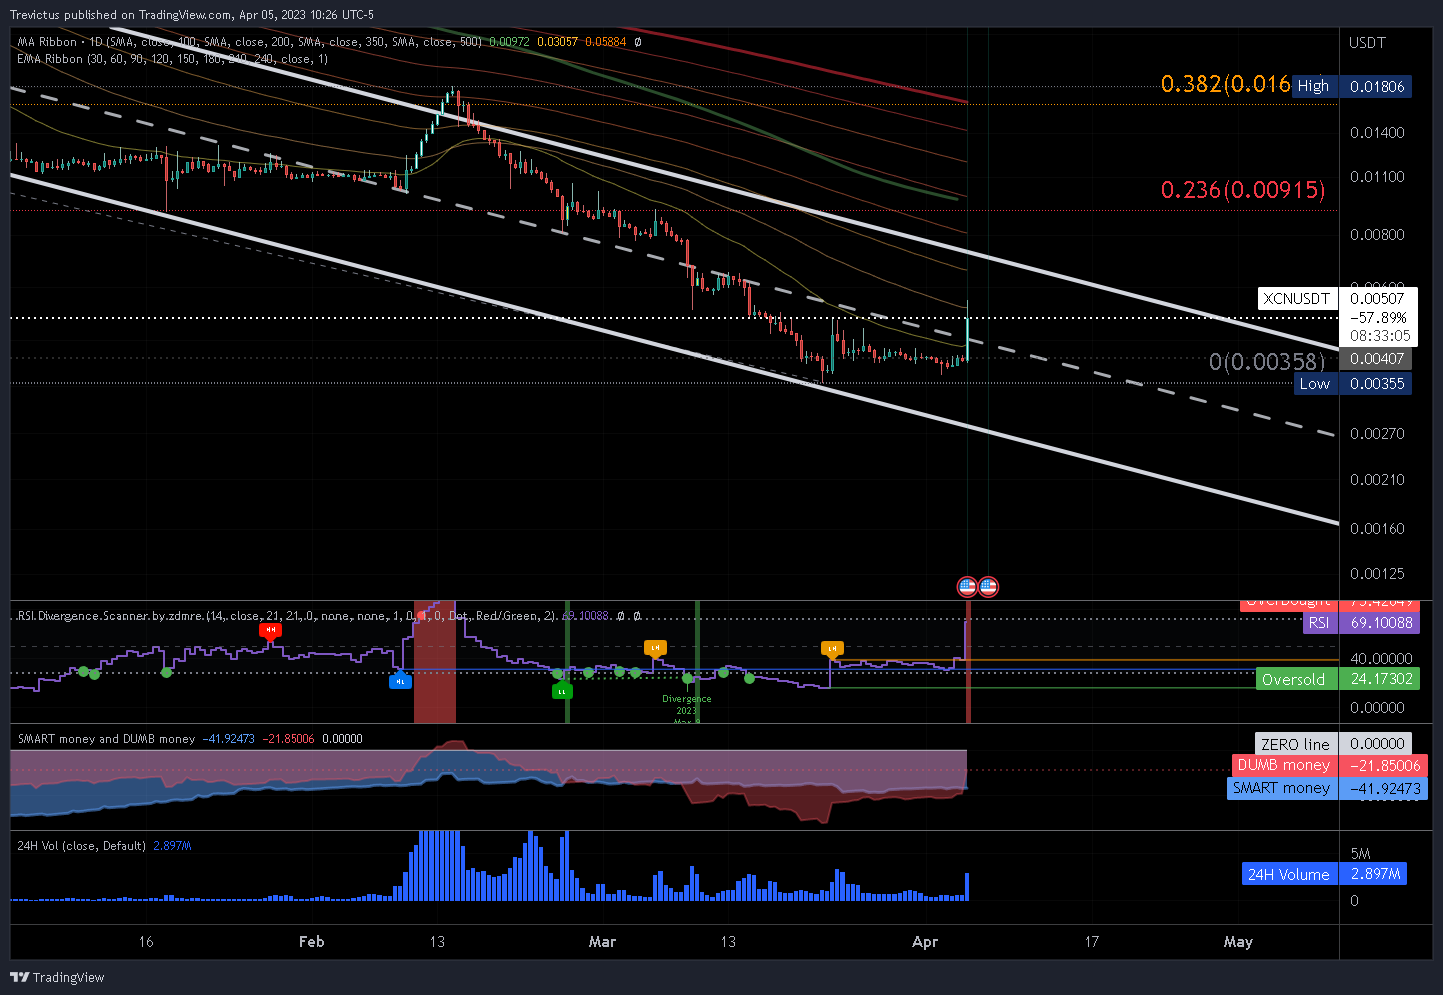Click the May date on time axis
Screen dimensions: 1443x995
(1238, 941)
